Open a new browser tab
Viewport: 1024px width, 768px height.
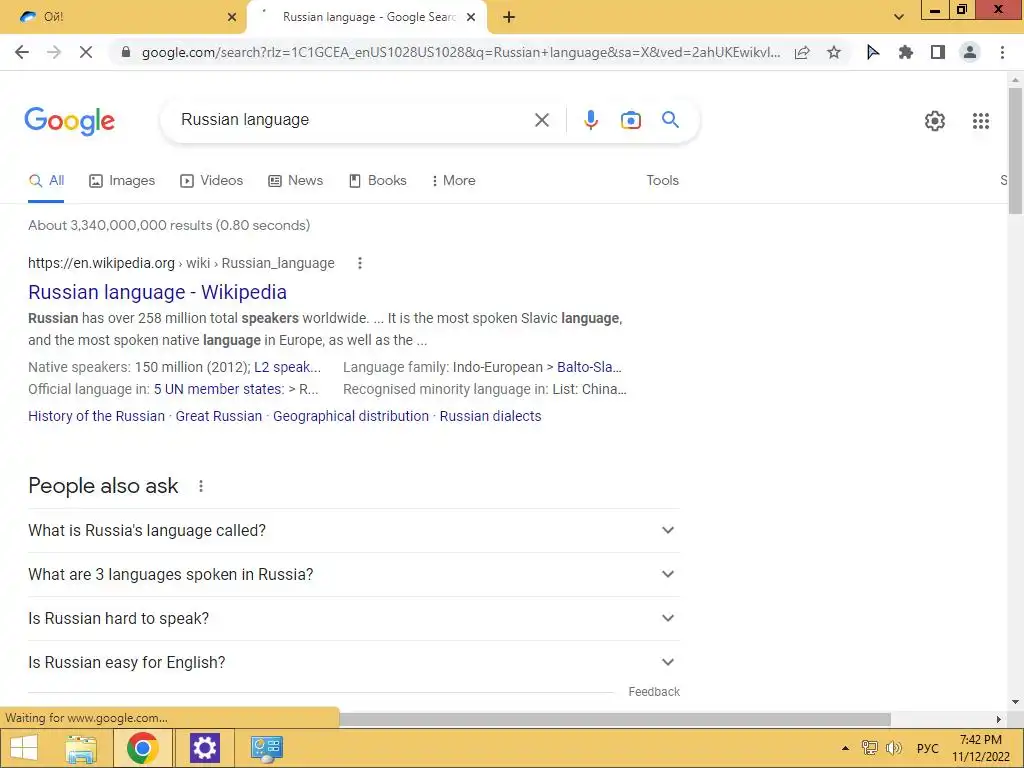coord(509,18)
